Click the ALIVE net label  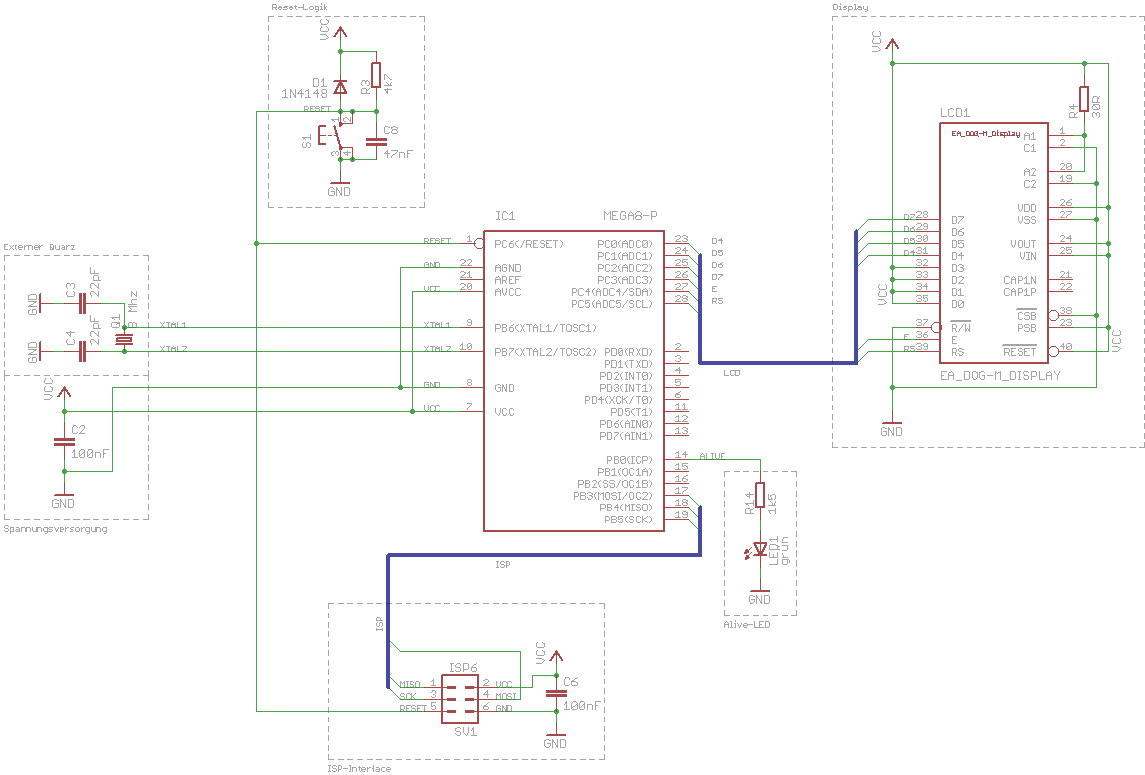[712, 456]
